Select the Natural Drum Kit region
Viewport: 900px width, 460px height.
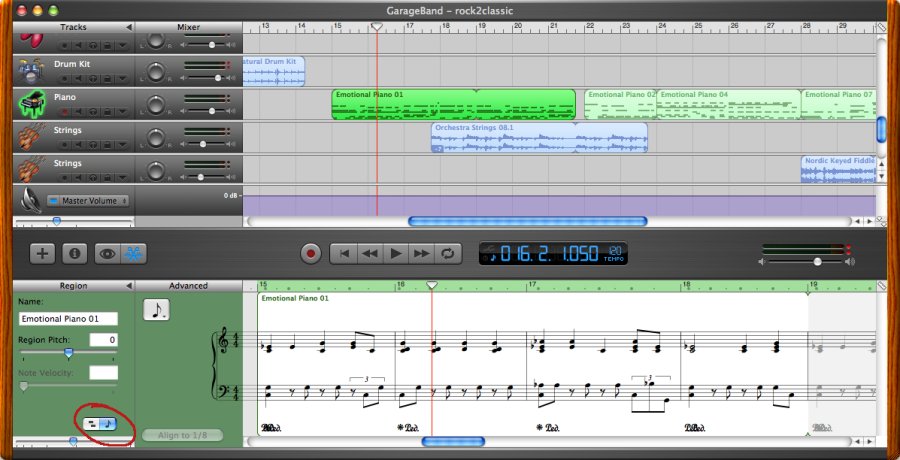pyautogui.click(x=274, y=71)
